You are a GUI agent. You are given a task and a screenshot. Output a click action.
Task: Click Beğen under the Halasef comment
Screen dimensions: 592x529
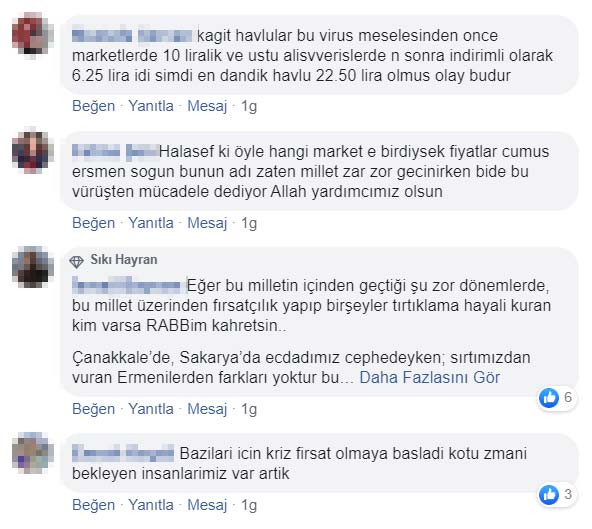tap(94, 223)
